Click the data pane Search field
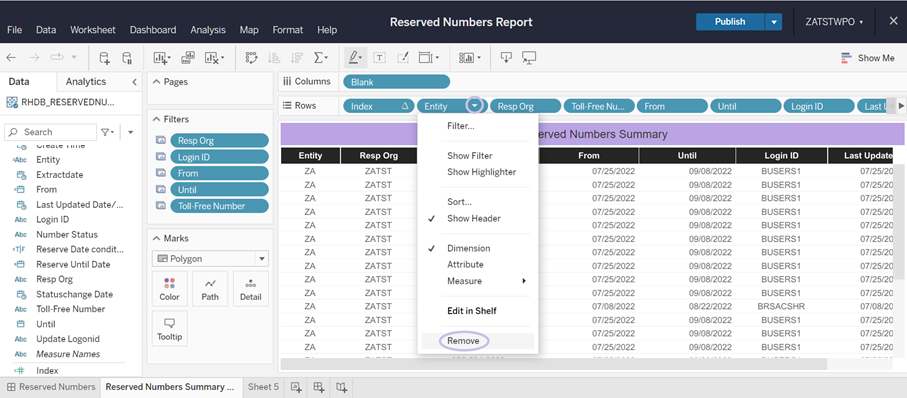907x398 pixels. (51, 132)
